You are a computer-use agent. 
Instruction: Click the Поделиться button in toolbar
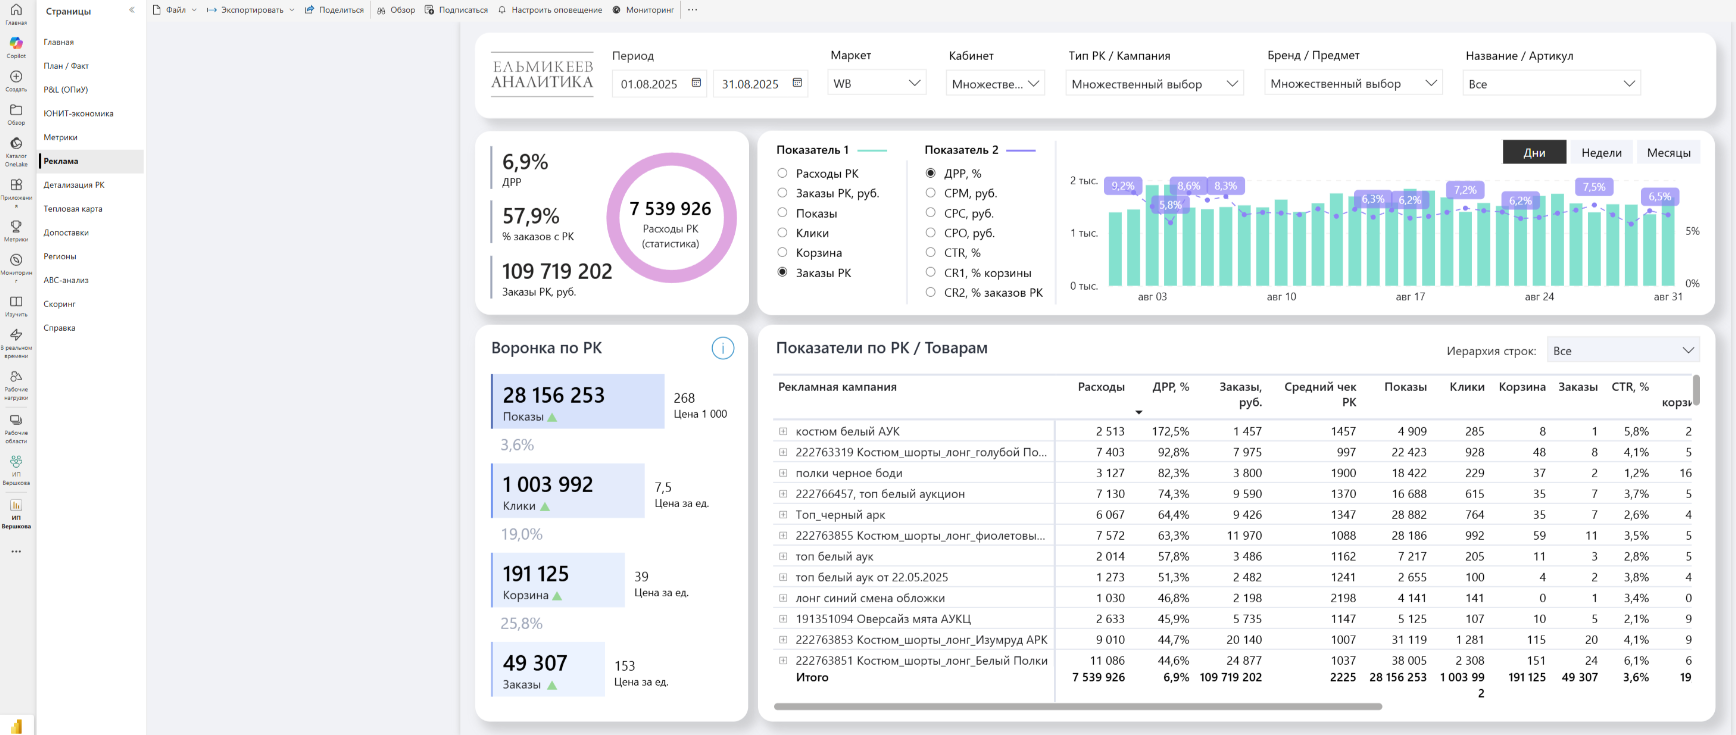(335, 10)
